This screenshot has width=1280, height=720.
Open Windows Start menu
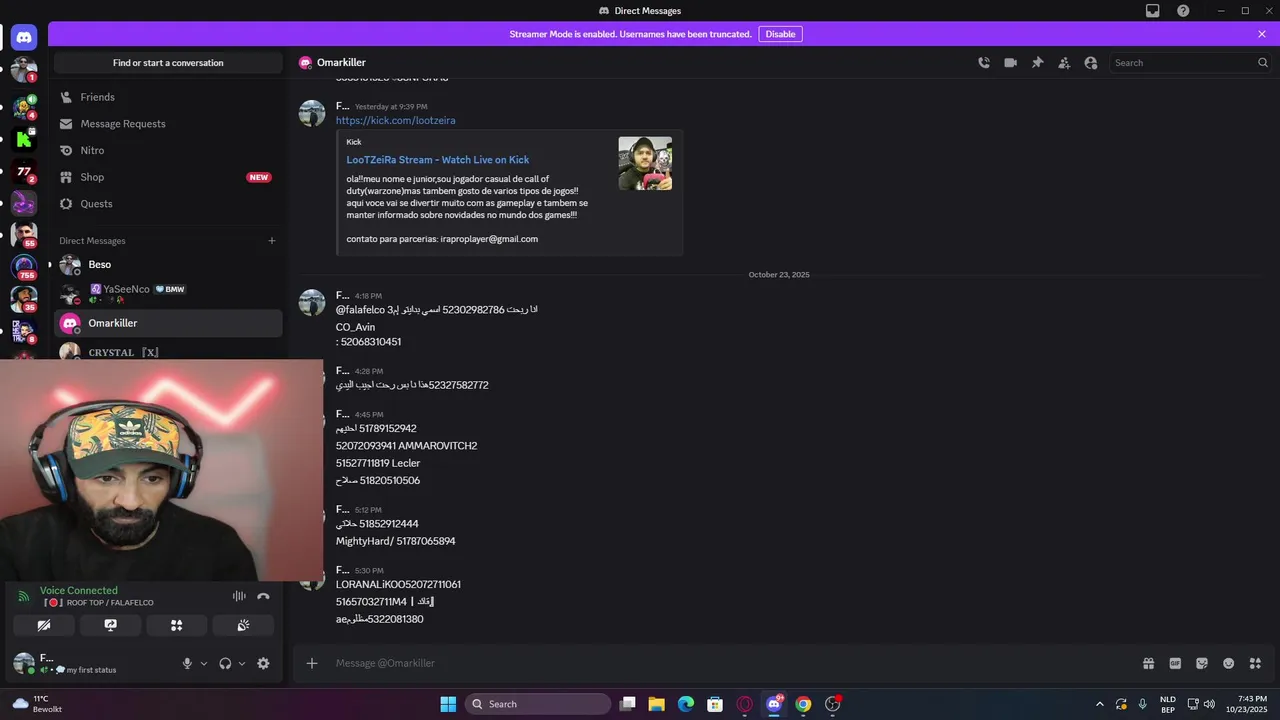tap(448, 704)
